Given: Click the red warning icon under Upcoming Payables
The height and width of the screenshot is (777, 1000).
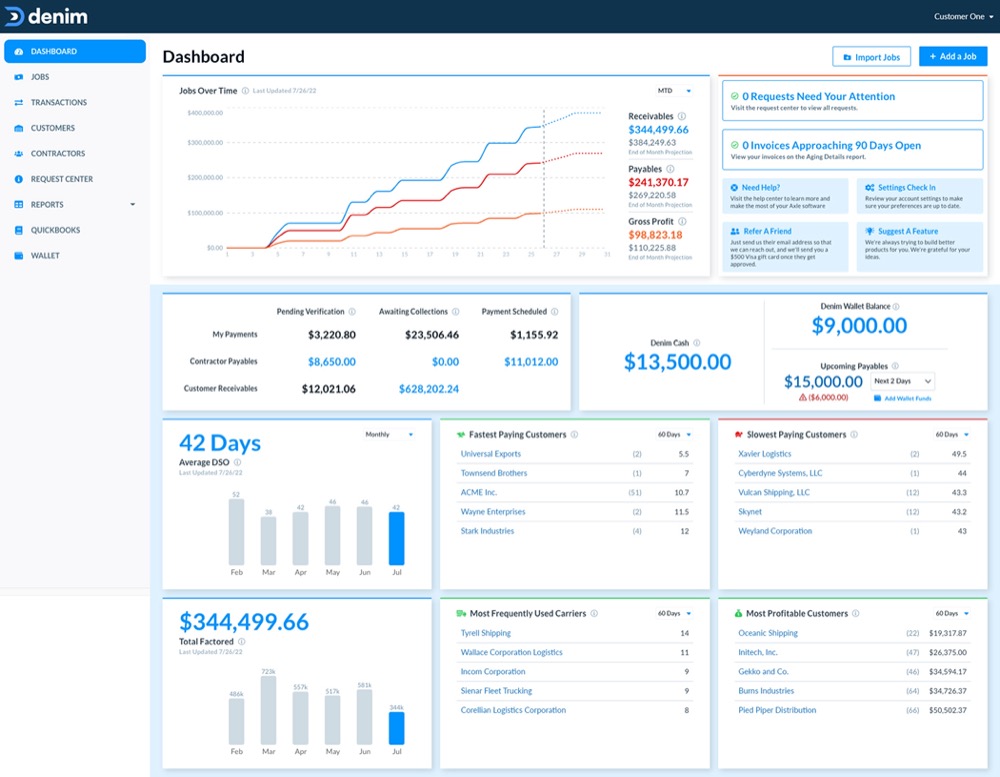Looking at the screenshot, I should [x=803, y=398].
